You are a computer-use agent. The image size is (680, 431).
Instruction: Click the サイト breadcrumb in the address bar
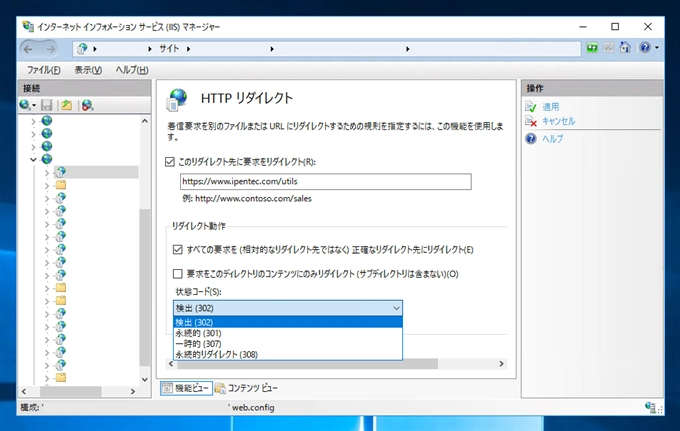169,49
